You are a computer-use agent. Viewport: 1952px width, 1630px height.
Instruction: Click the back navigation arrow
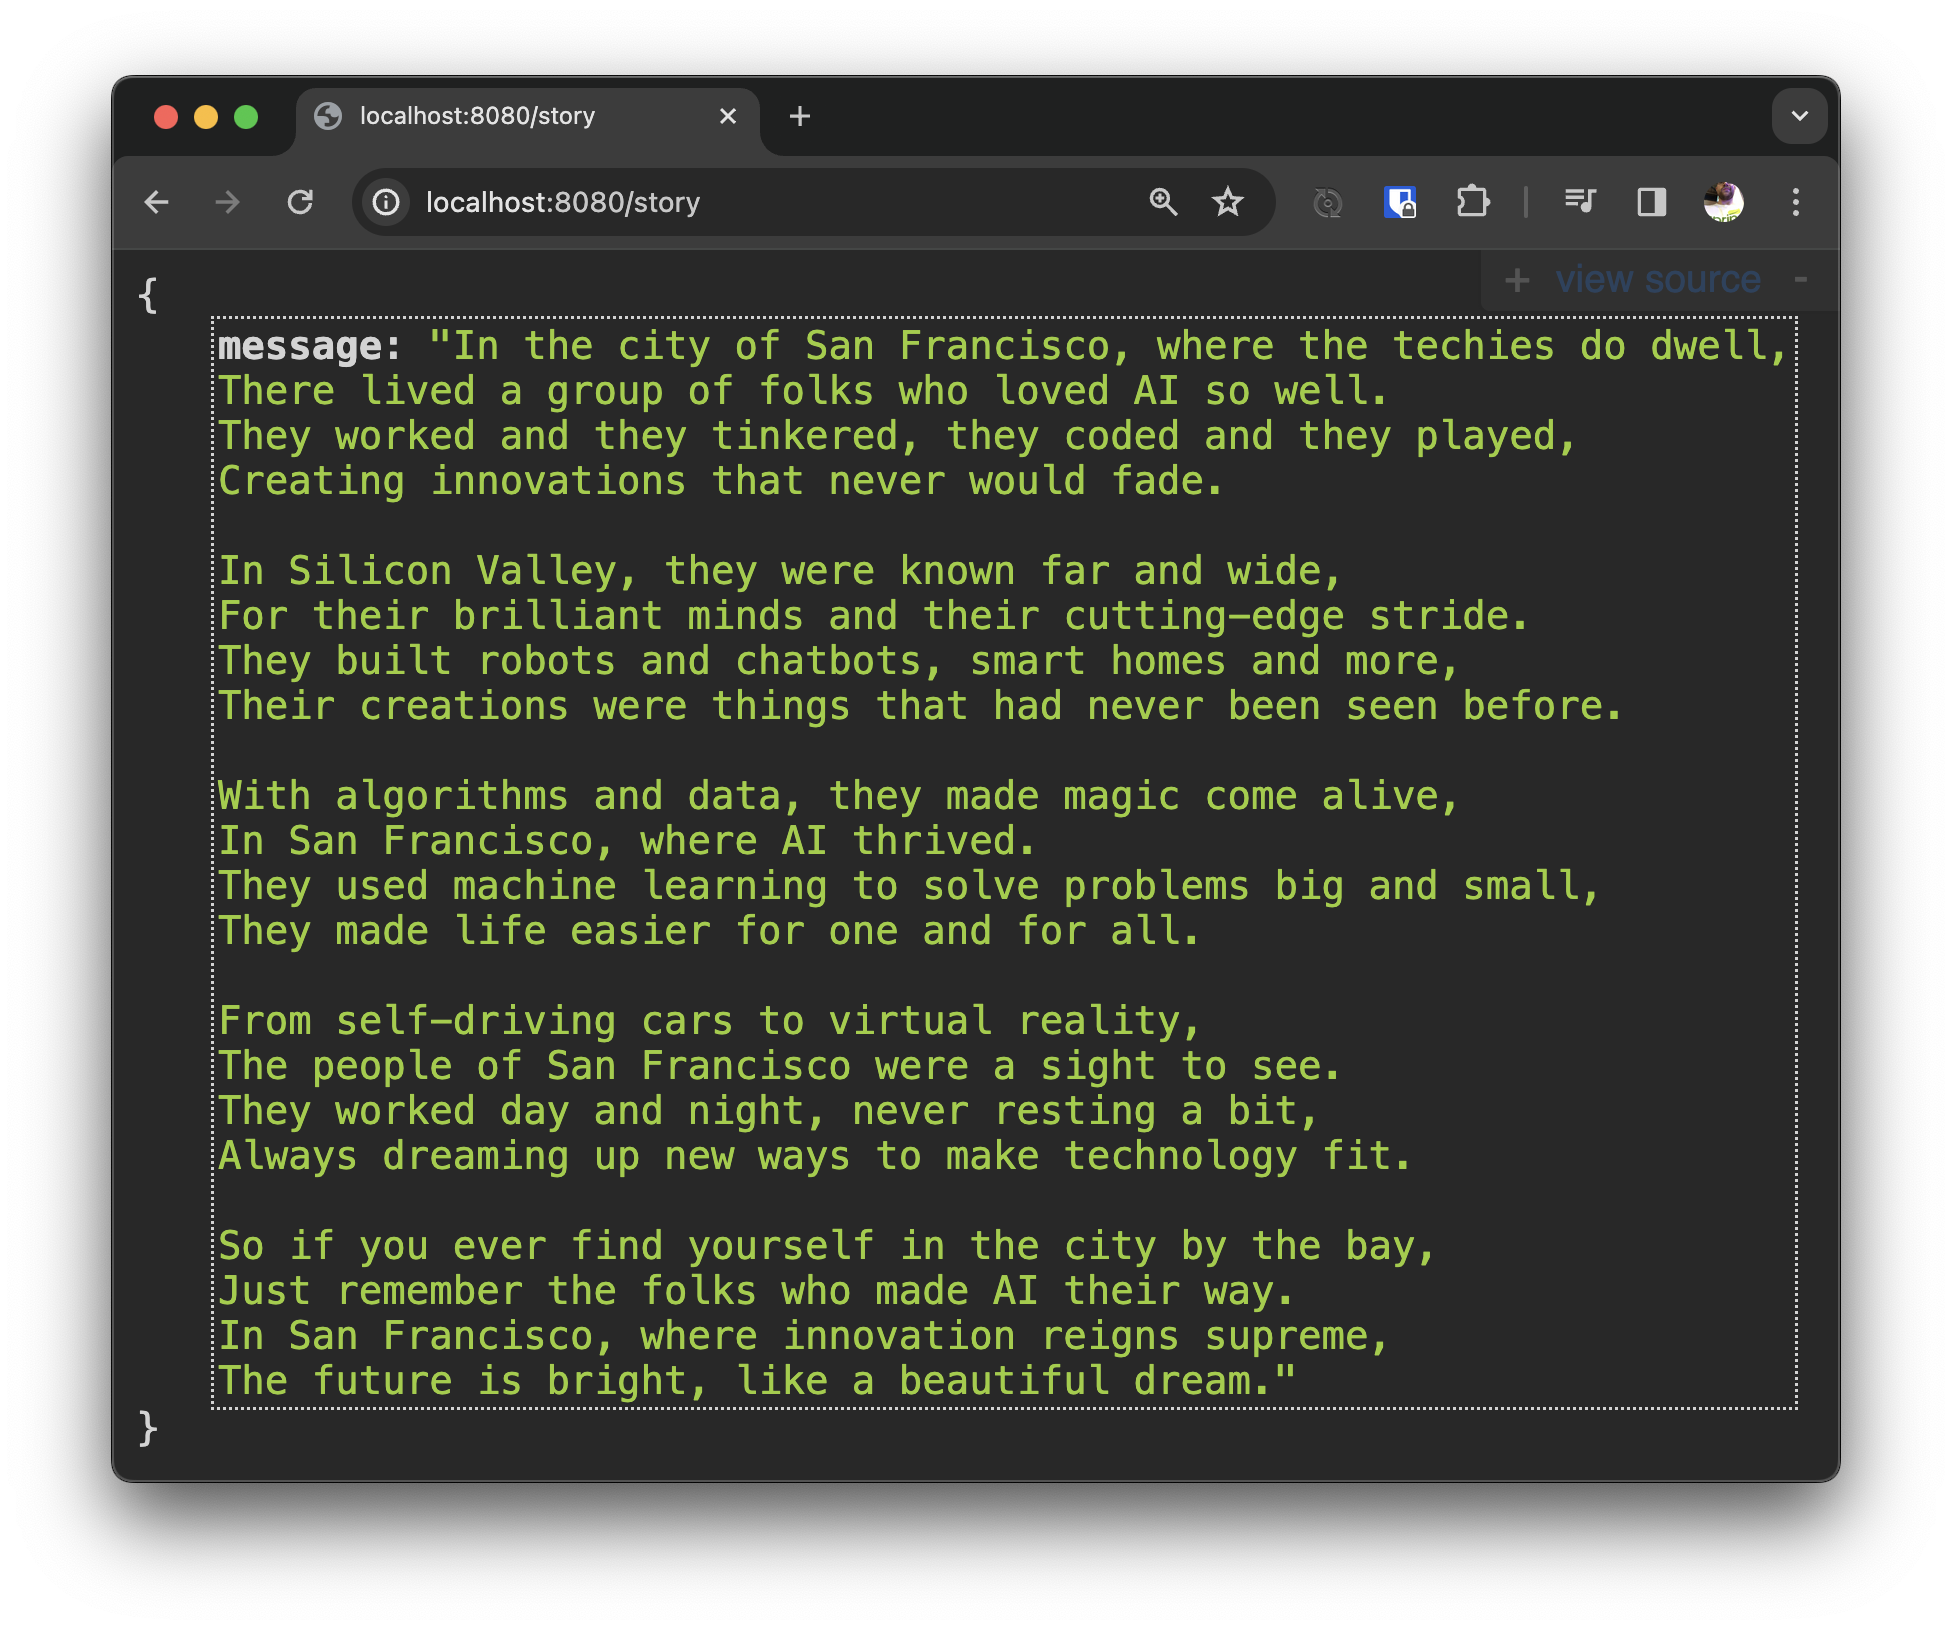pos(157,203)
